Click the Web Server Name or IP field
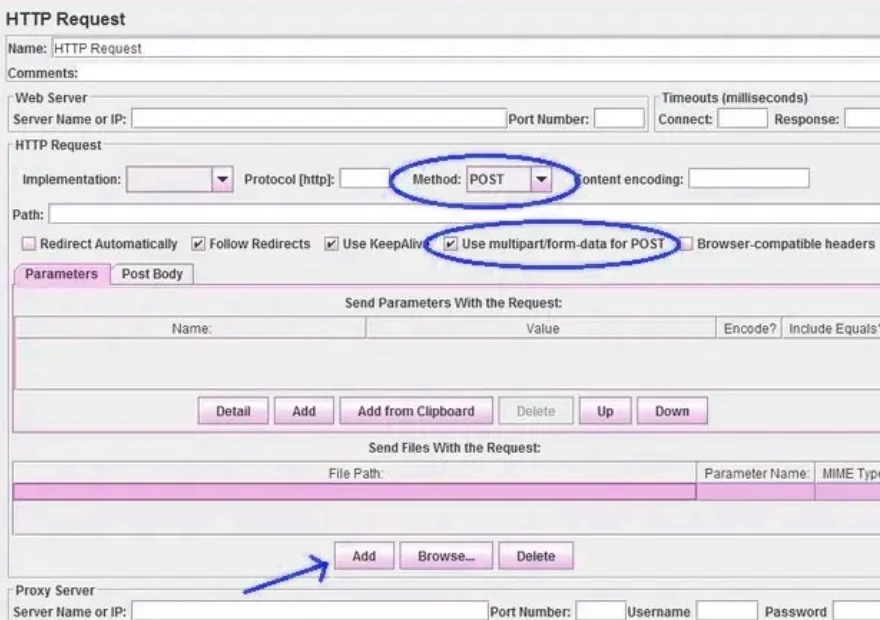Image resolution: width=880 pixels, height=620 pixels. 319,119
